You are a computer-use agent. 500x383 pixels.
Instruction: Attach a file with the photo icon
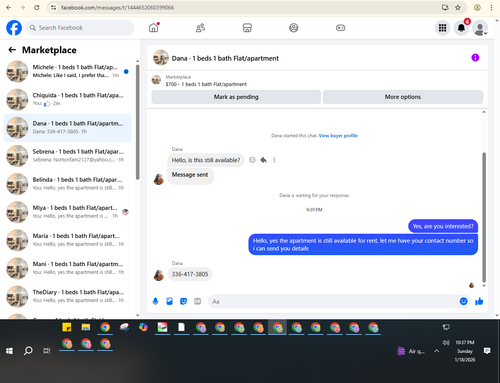coord(169,301)
